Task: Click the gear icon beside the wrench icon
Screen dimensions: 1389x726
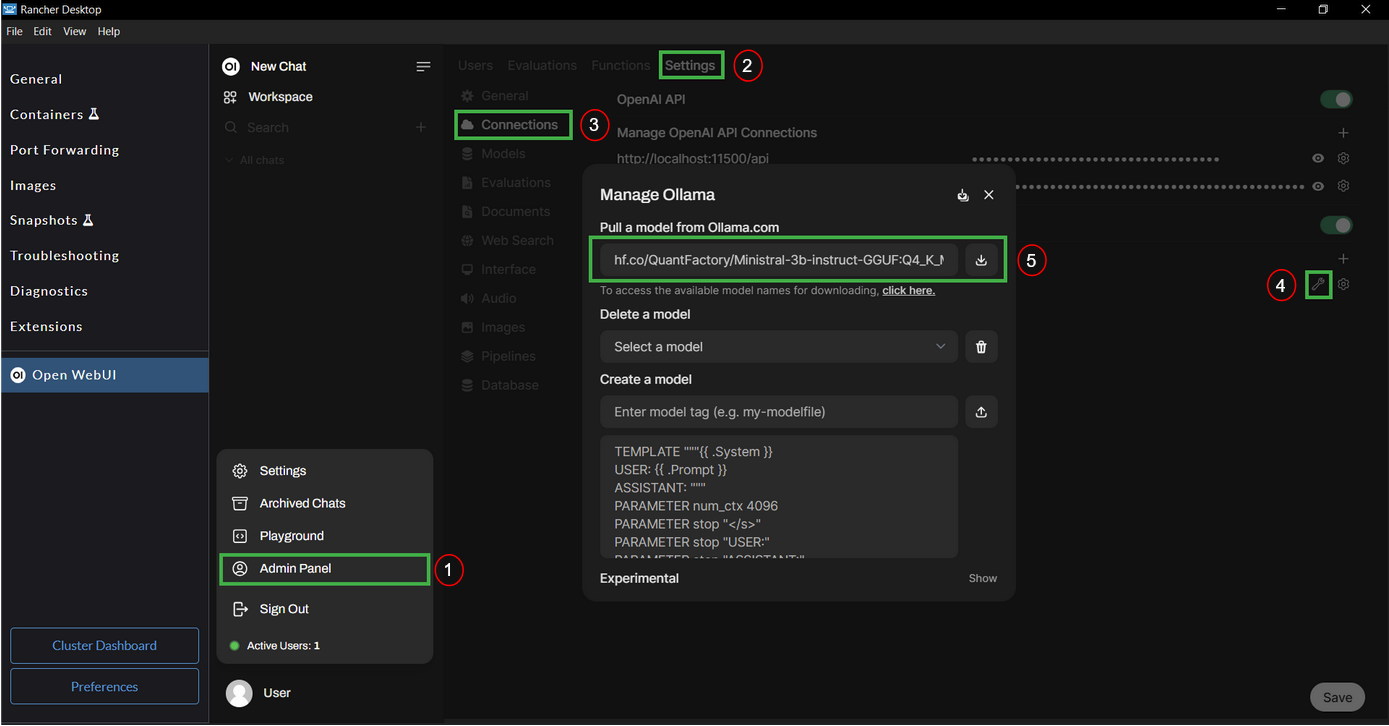Action: coord(1344,284)
